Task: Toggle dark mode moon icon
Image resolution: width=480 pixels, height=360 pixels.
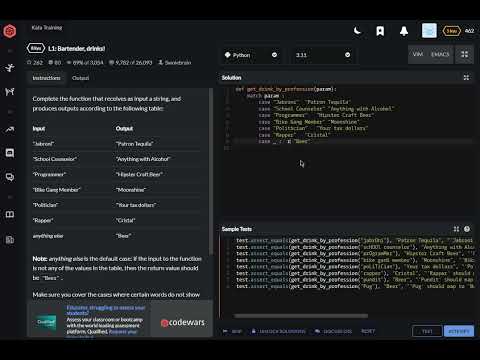Action: coord(357,31)
